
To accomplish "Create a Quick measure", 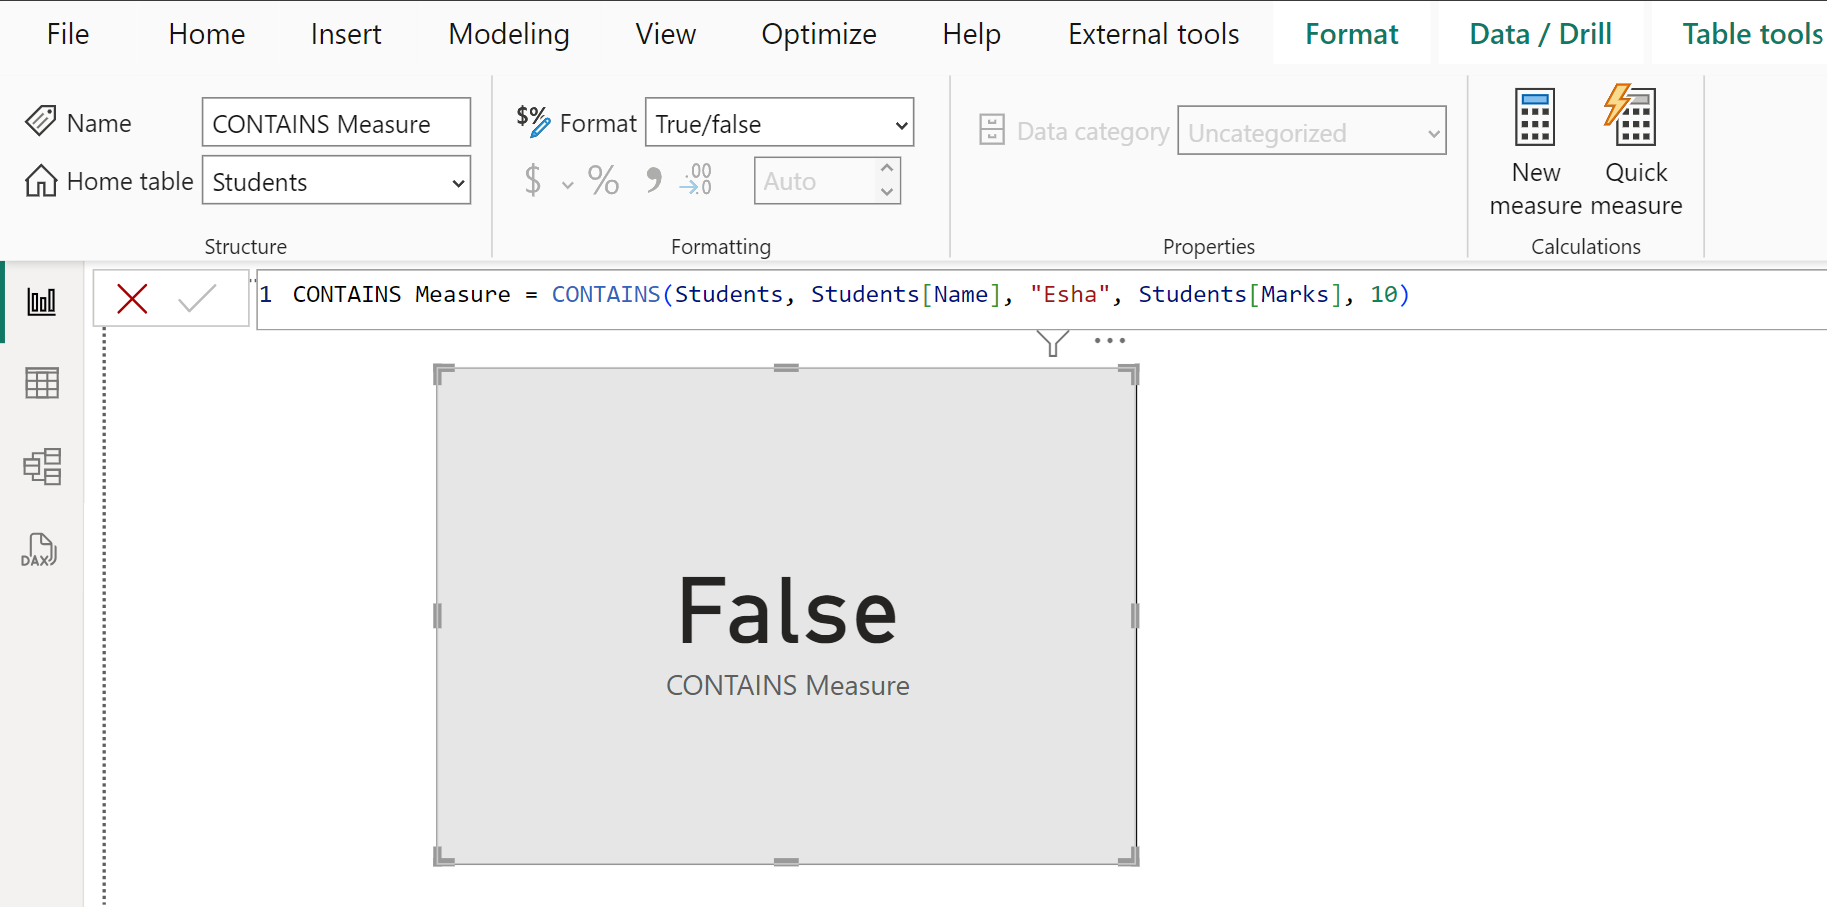I will (x=1634, y=150).
